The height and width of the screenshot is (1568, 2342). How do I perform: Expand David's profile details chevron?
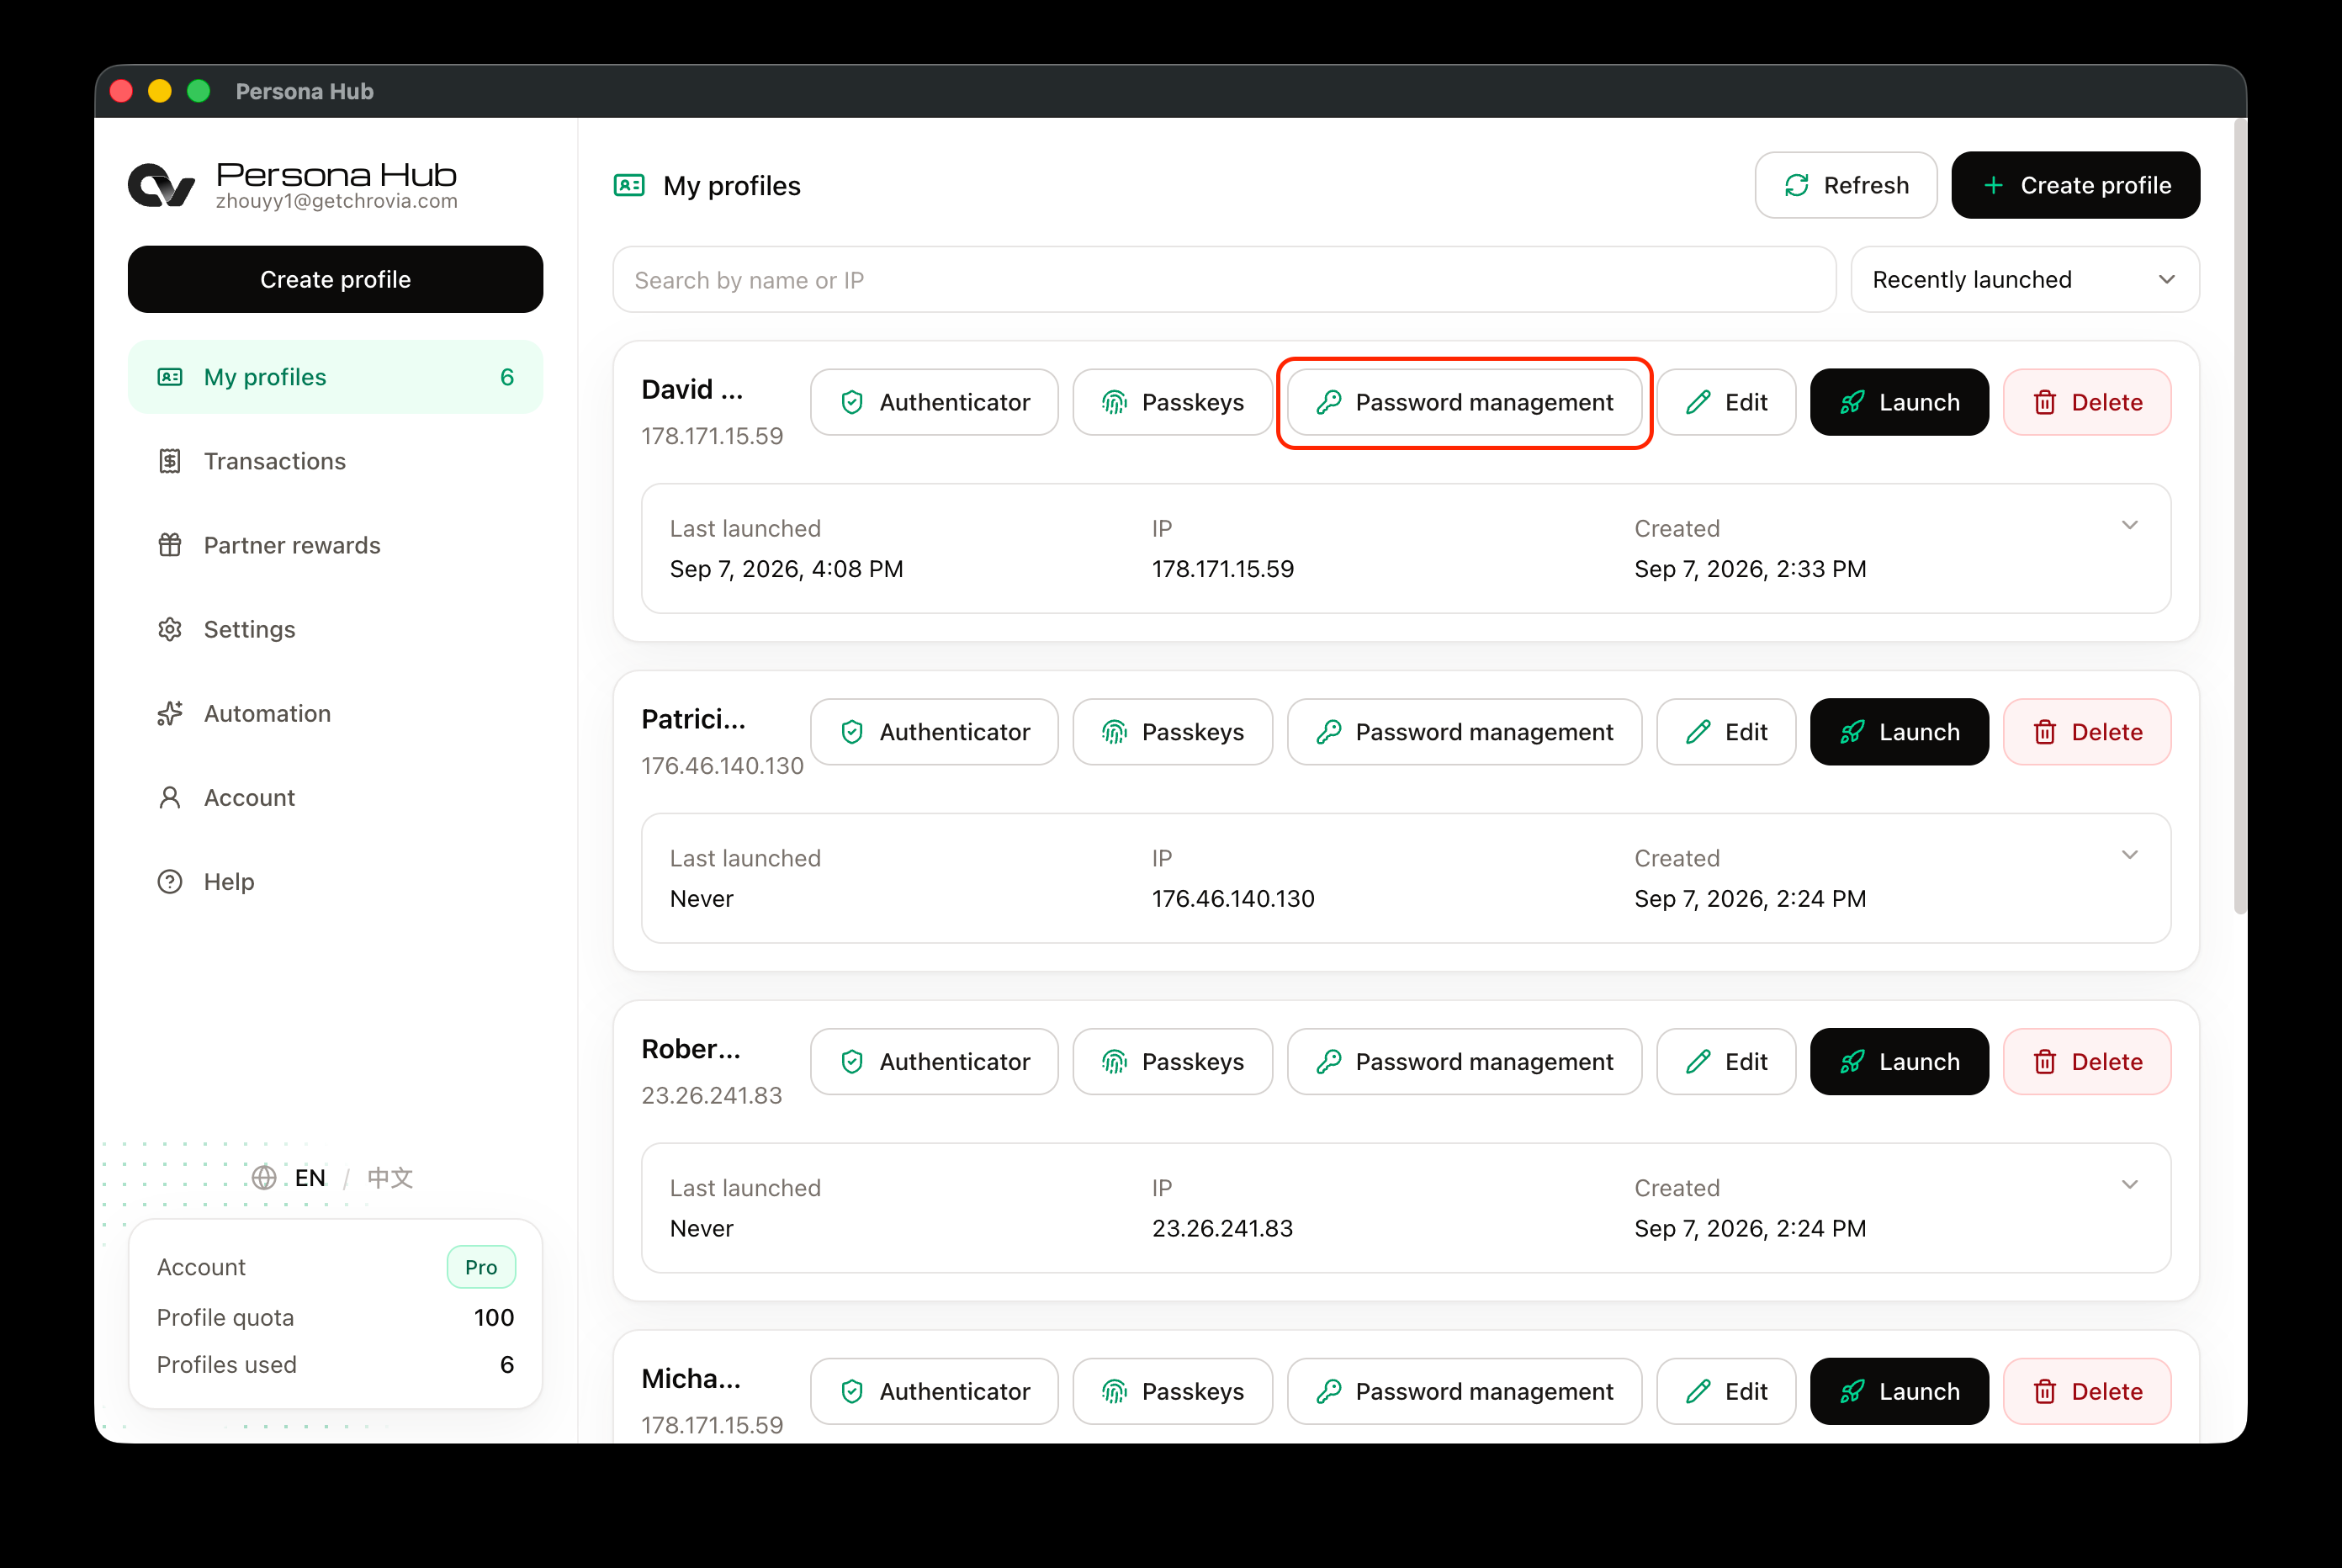pyautogui.click(x=2130, y=525)
